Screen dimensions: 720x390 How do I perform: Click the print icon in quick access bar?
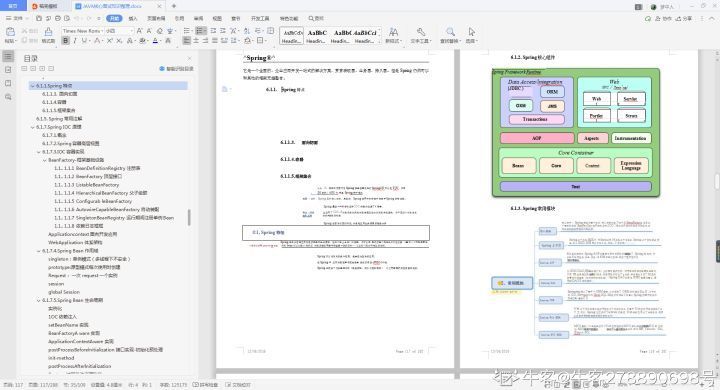point(57,18)
